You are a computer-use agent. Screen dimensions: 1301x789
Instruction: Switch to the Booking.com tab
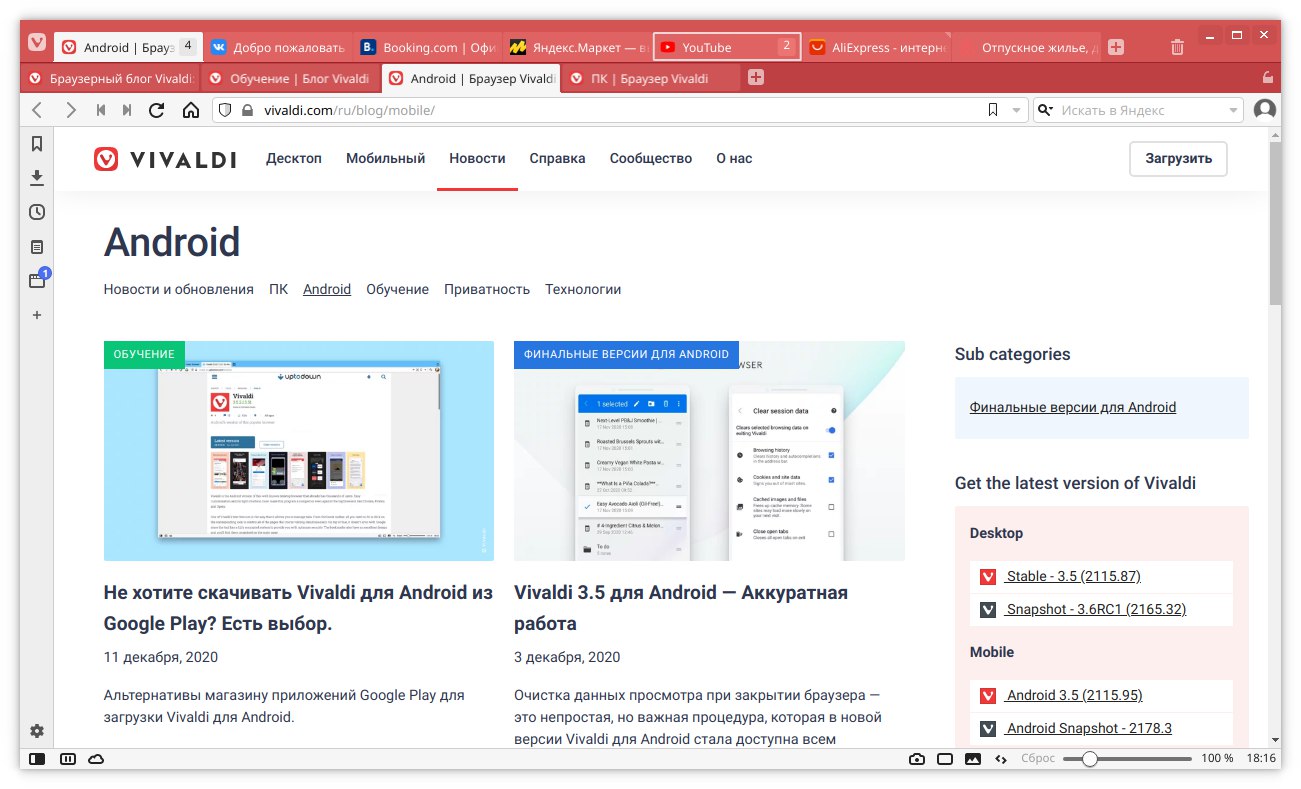pyautogui.click(x=426, y=47)
